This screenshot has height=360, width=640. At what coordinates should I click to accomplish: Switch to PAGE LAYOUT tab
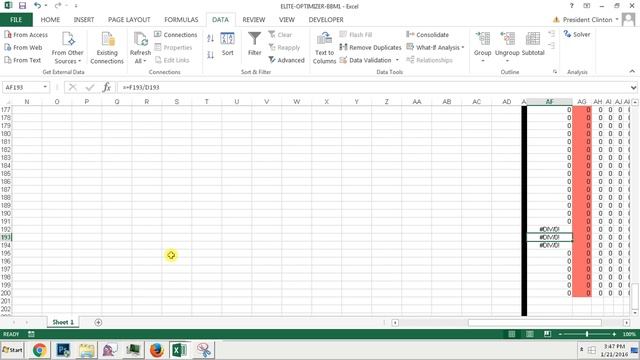[129, 20]
